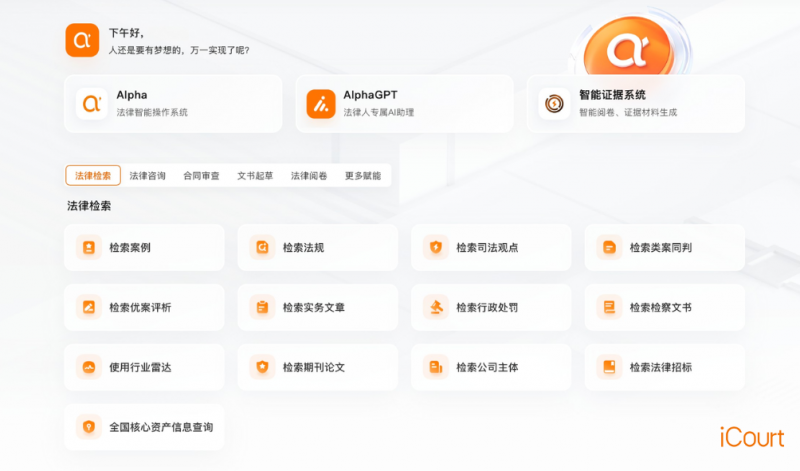Open 全国核心资产信息查询
The image size is (800, 471).
pos(144,427)
